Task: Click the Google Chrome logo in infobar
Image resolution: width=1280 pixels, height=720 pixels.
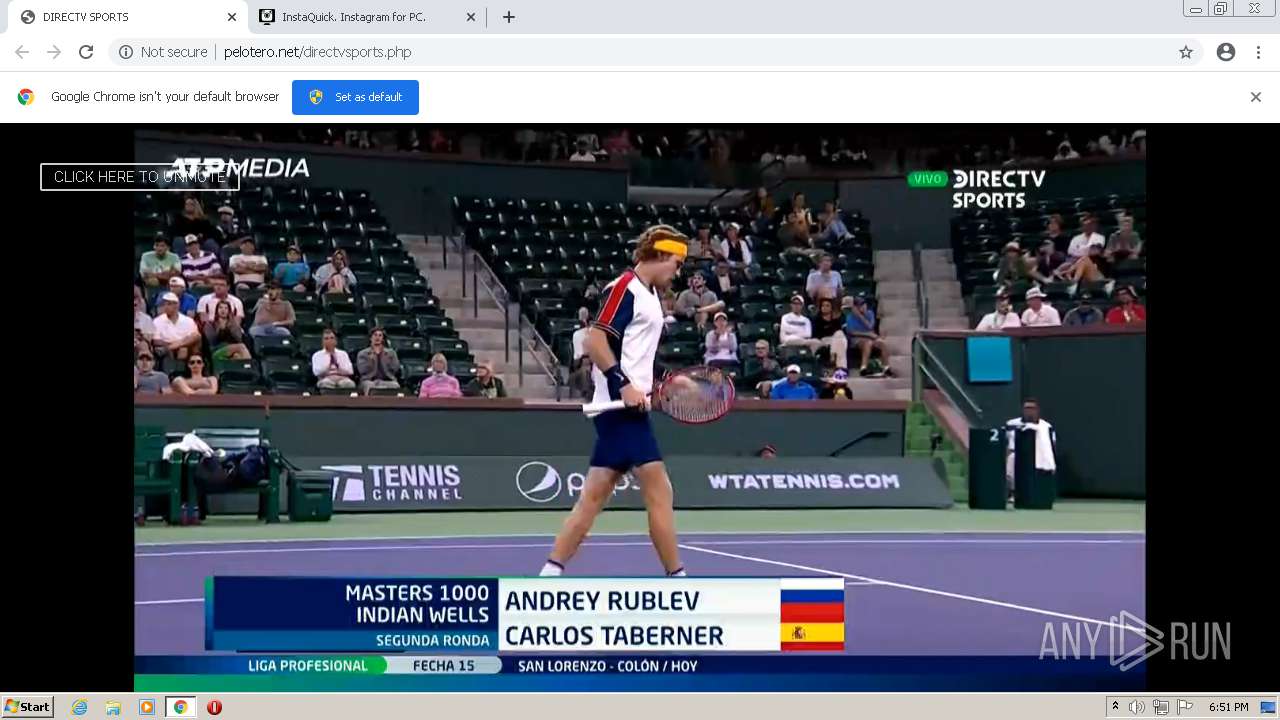Action: click(x=26, y=97)
